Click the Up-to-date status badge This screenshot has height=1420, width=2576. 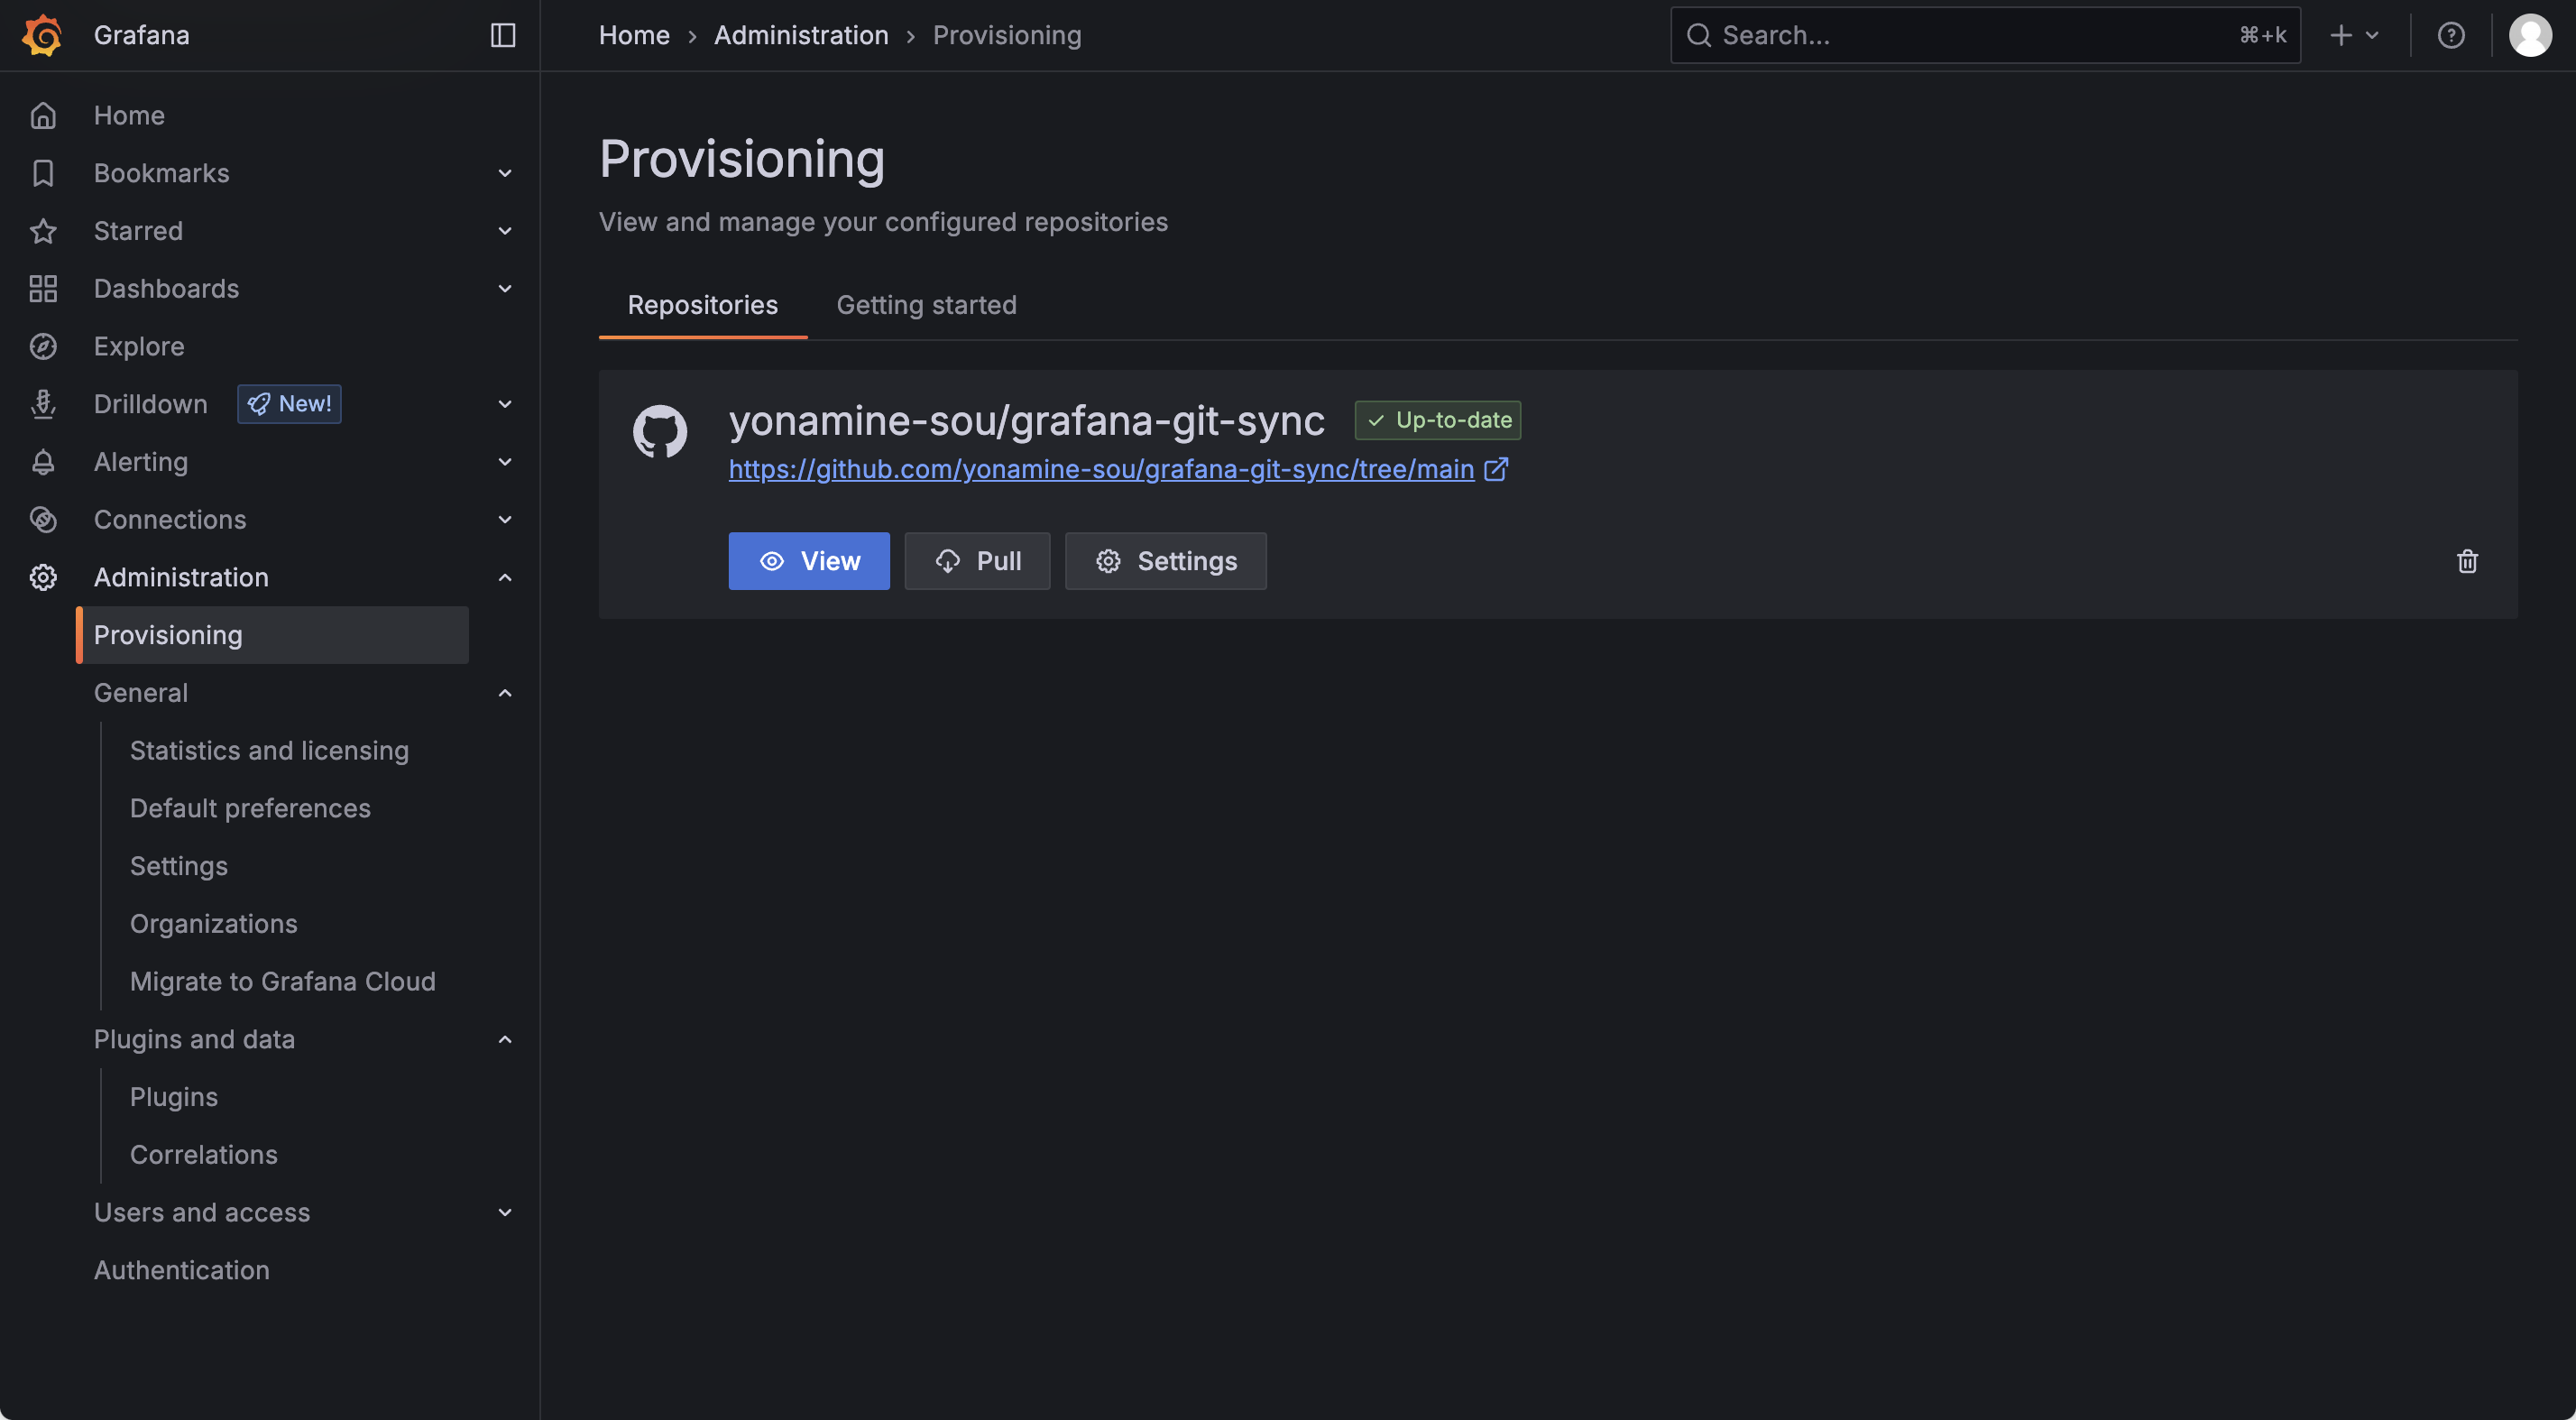pyautogui.click(x=1438, y=420)
